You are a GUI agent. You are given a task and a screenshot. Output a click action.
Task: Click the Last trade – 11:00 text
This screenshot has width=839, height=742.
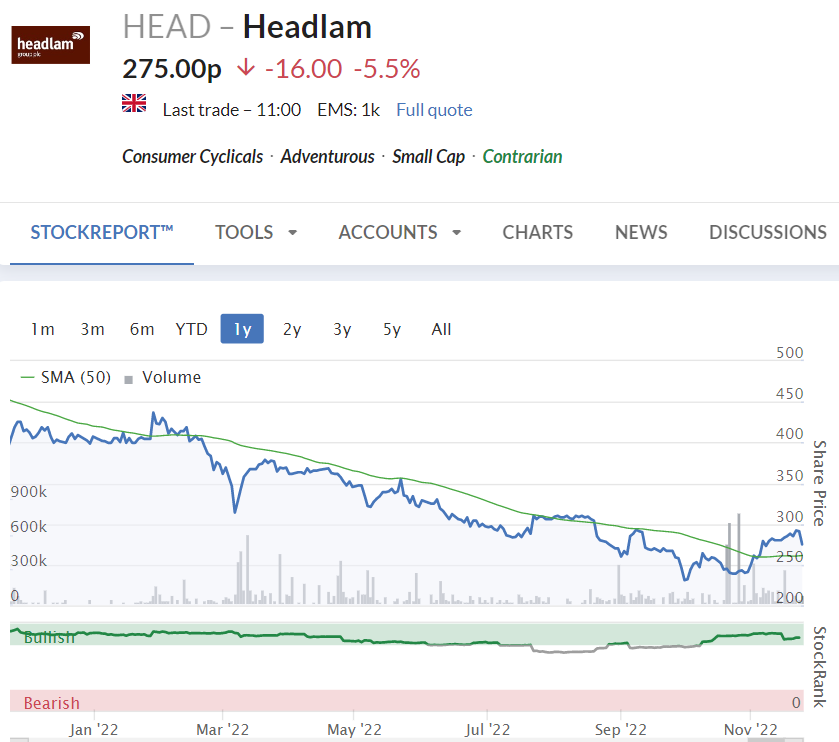[x=232, y=110]
